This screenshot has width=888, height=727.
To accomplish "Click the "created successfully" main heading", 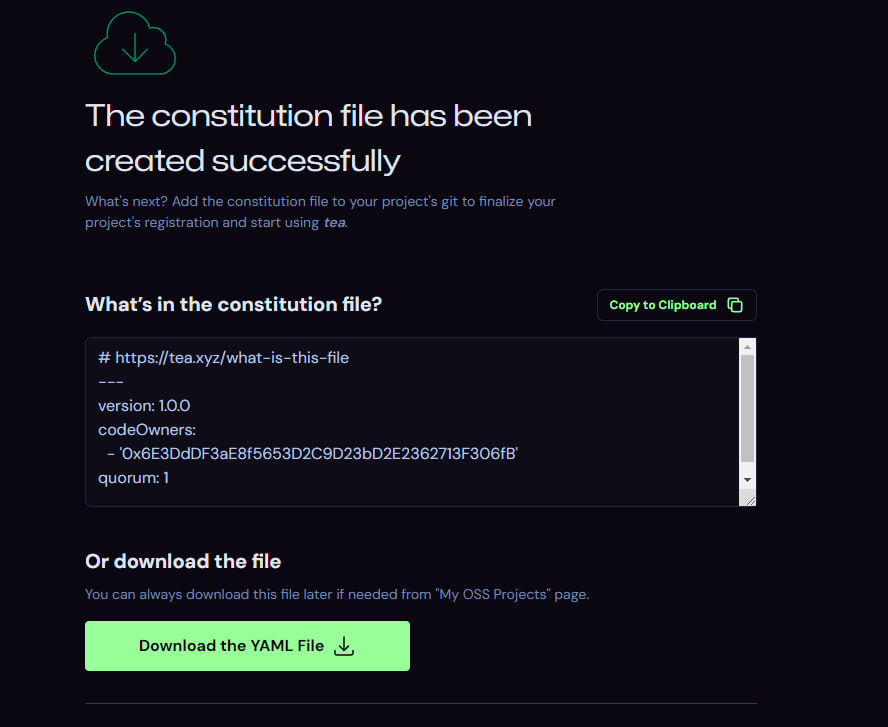I will tap(243, 160).
